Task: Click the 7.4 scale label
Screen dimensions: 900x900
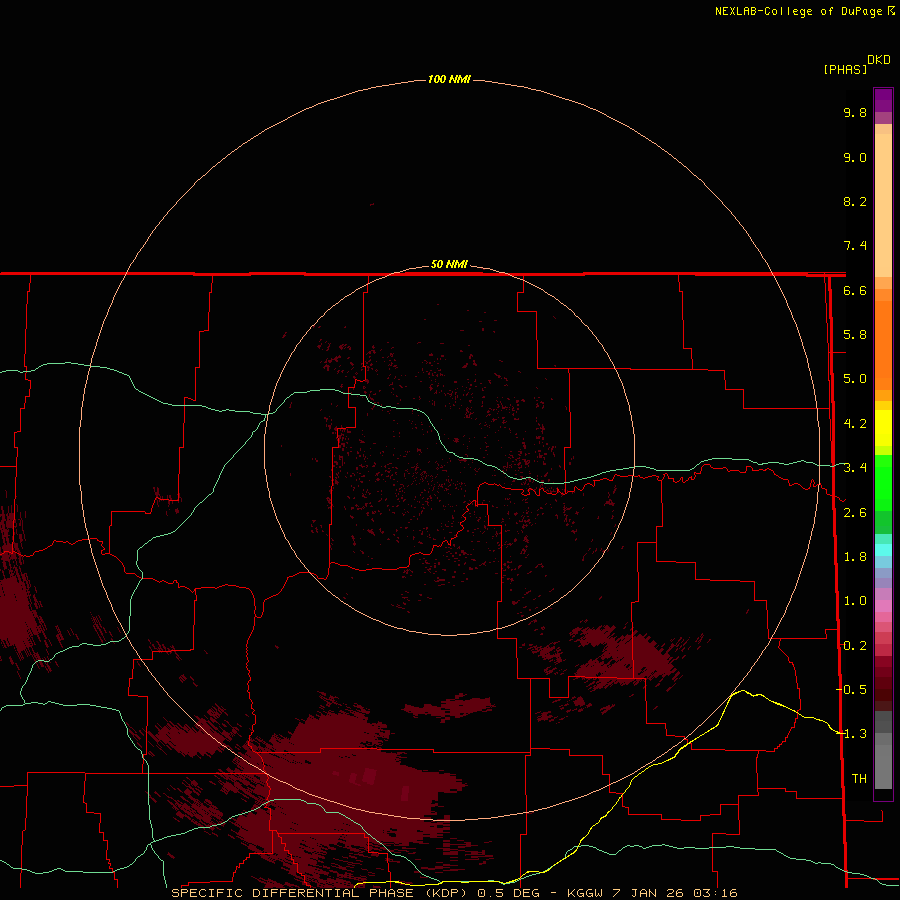Action: [855, 246]
